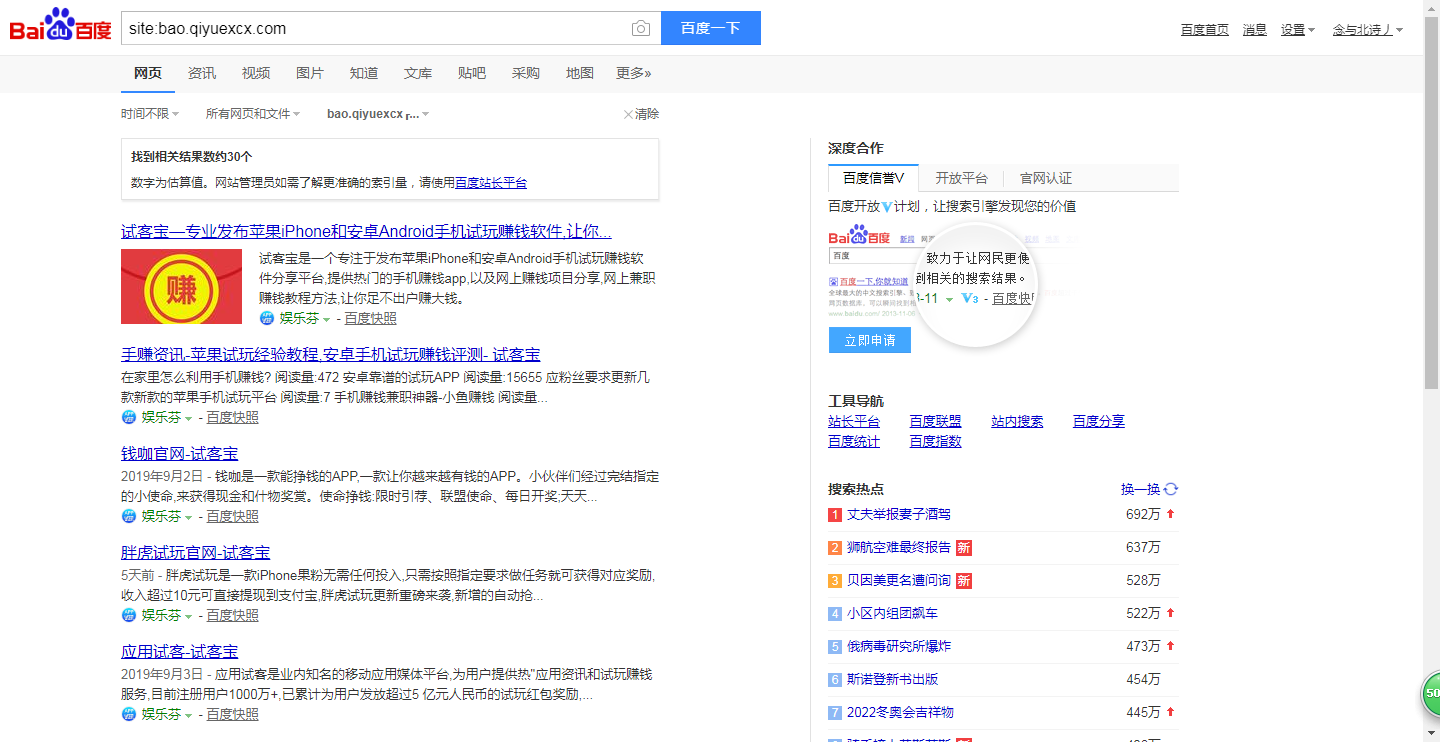Switch to 文库 tab
The width and height of the screenshot is (1440, 742).
418,73
